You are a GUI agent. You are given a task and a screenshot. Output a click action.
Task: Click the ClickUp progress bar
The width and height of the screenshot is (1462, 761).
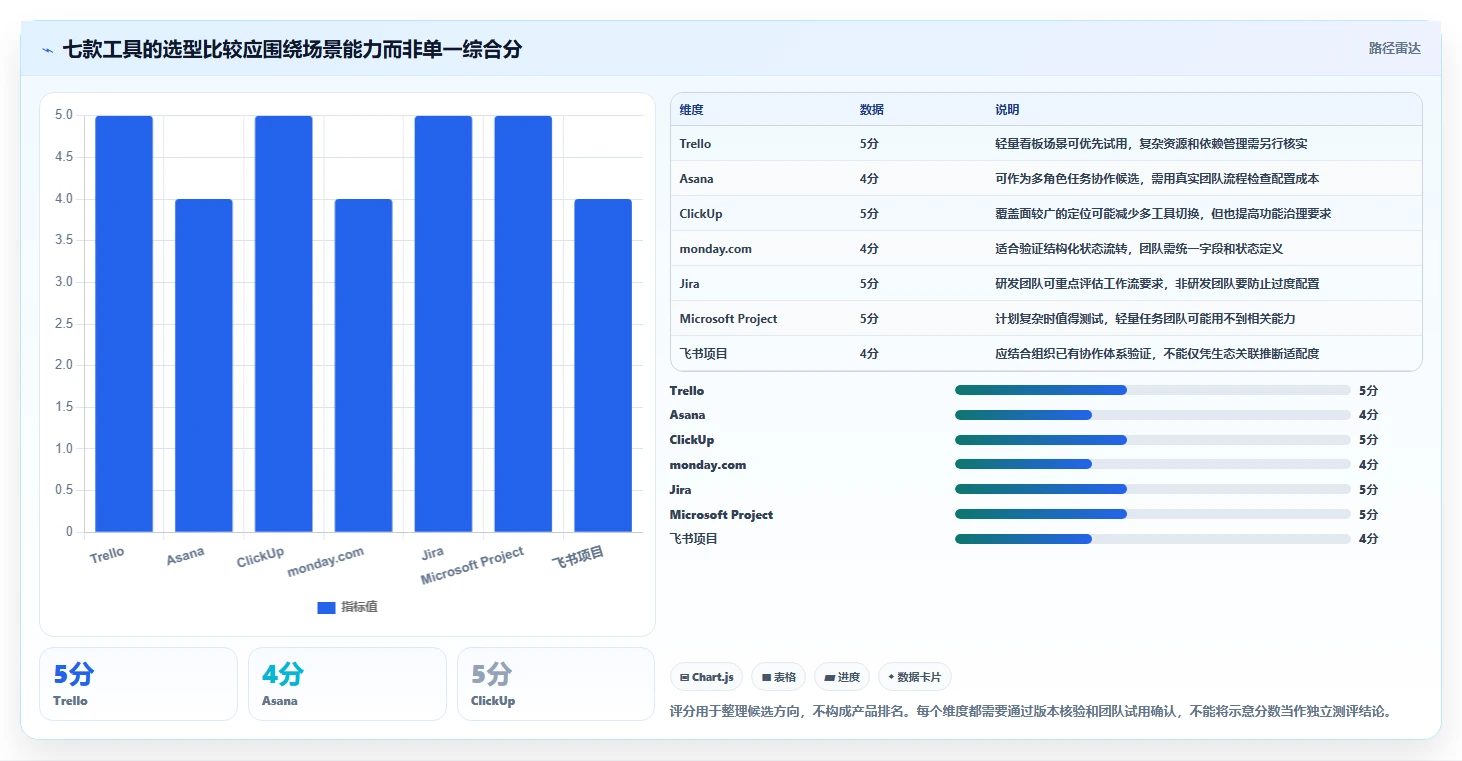coord(1153,440)
